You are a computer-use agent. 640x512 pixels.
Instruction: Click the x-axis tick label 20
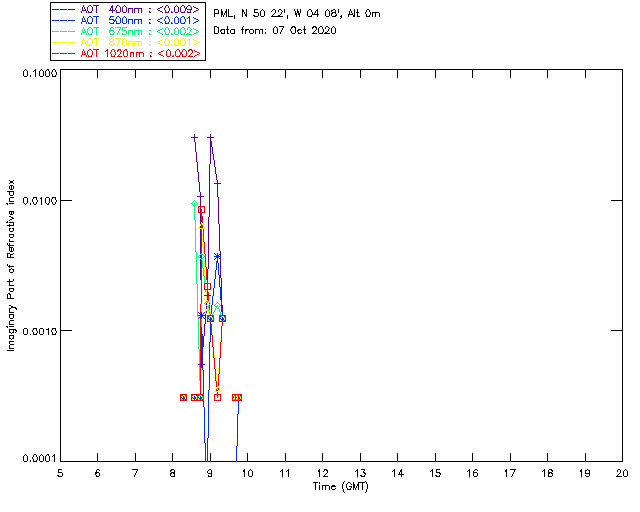tap(622, 473)
